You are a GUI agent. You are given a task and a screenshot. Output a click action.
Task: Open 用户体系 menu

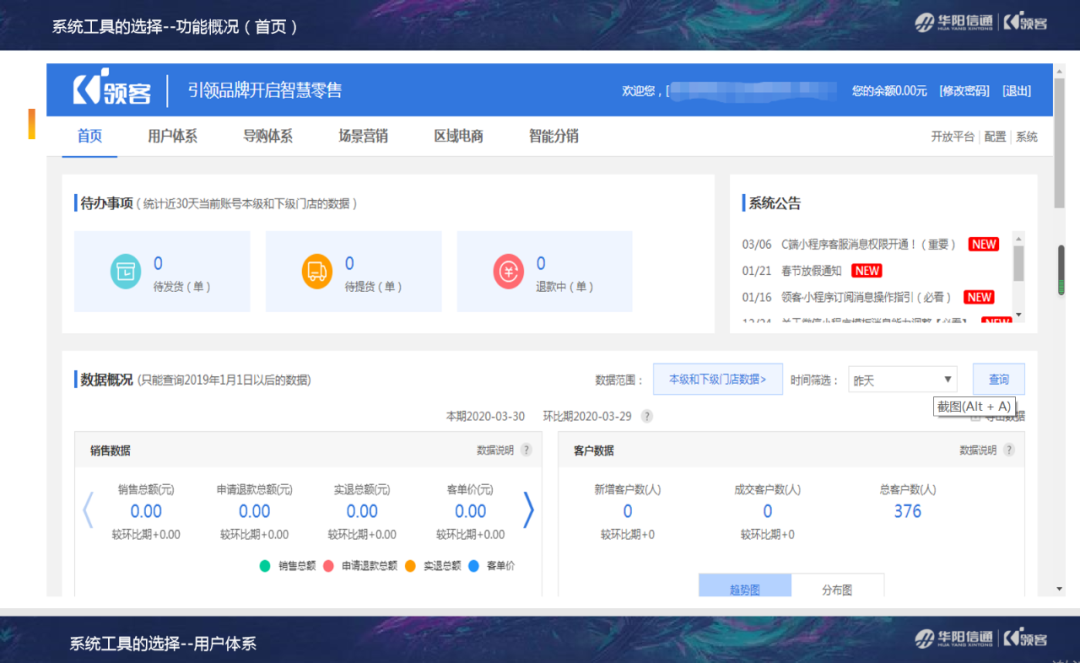click(172, 136)
